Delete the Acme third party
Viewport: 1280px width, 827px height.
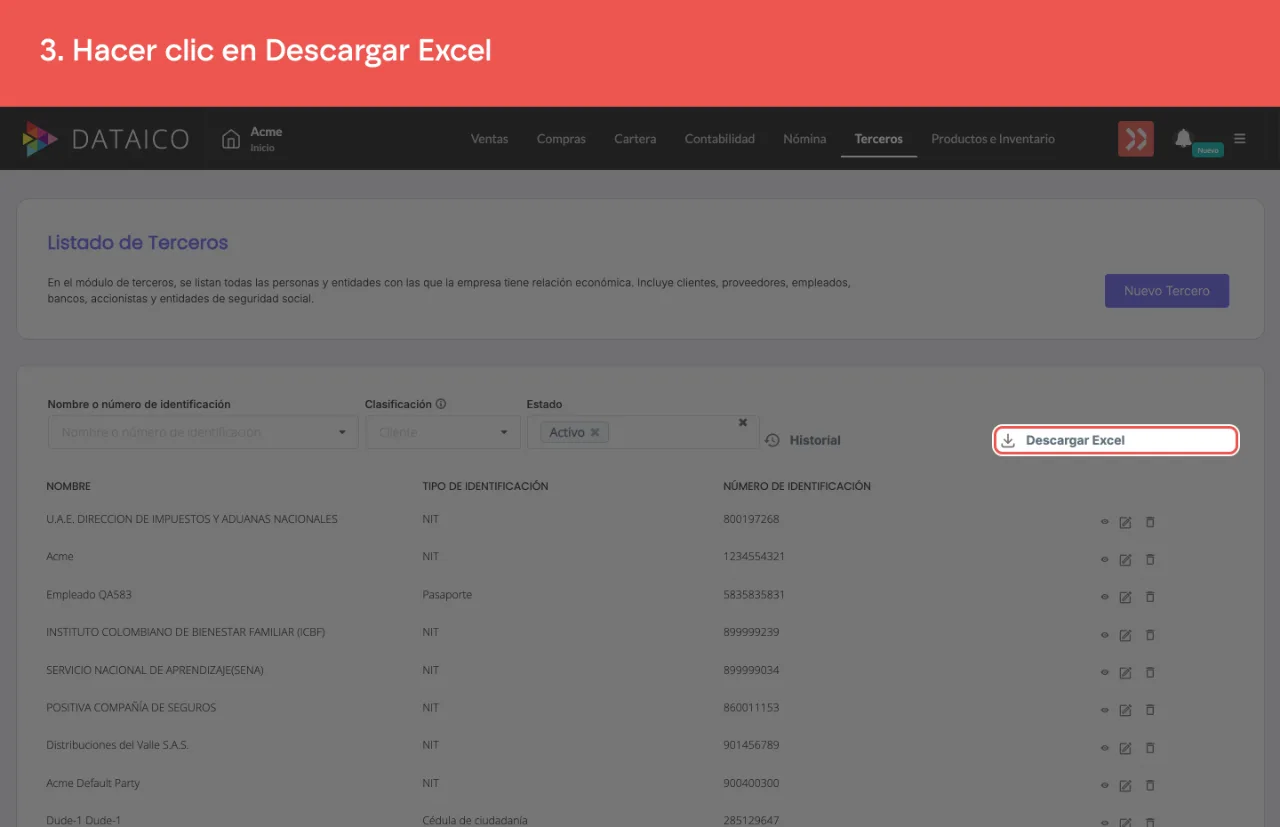click(x=1150, y=559)
